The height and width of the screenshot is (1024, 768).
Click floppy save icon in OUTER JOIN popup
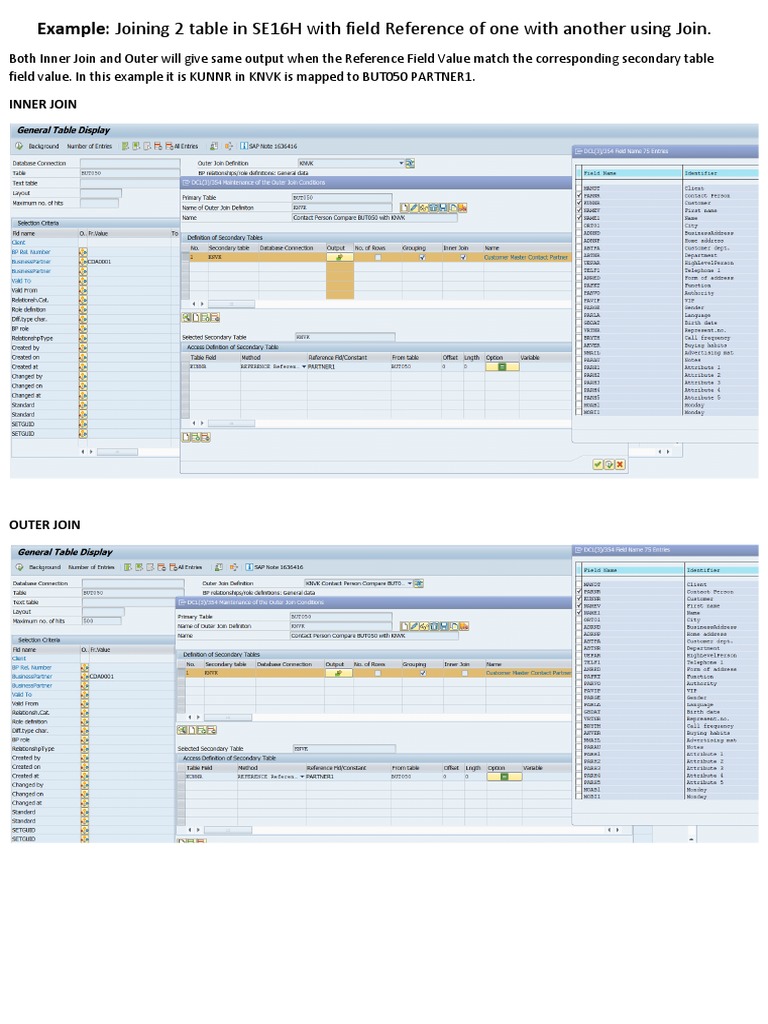pyautogui.click(x=443, y=626)
